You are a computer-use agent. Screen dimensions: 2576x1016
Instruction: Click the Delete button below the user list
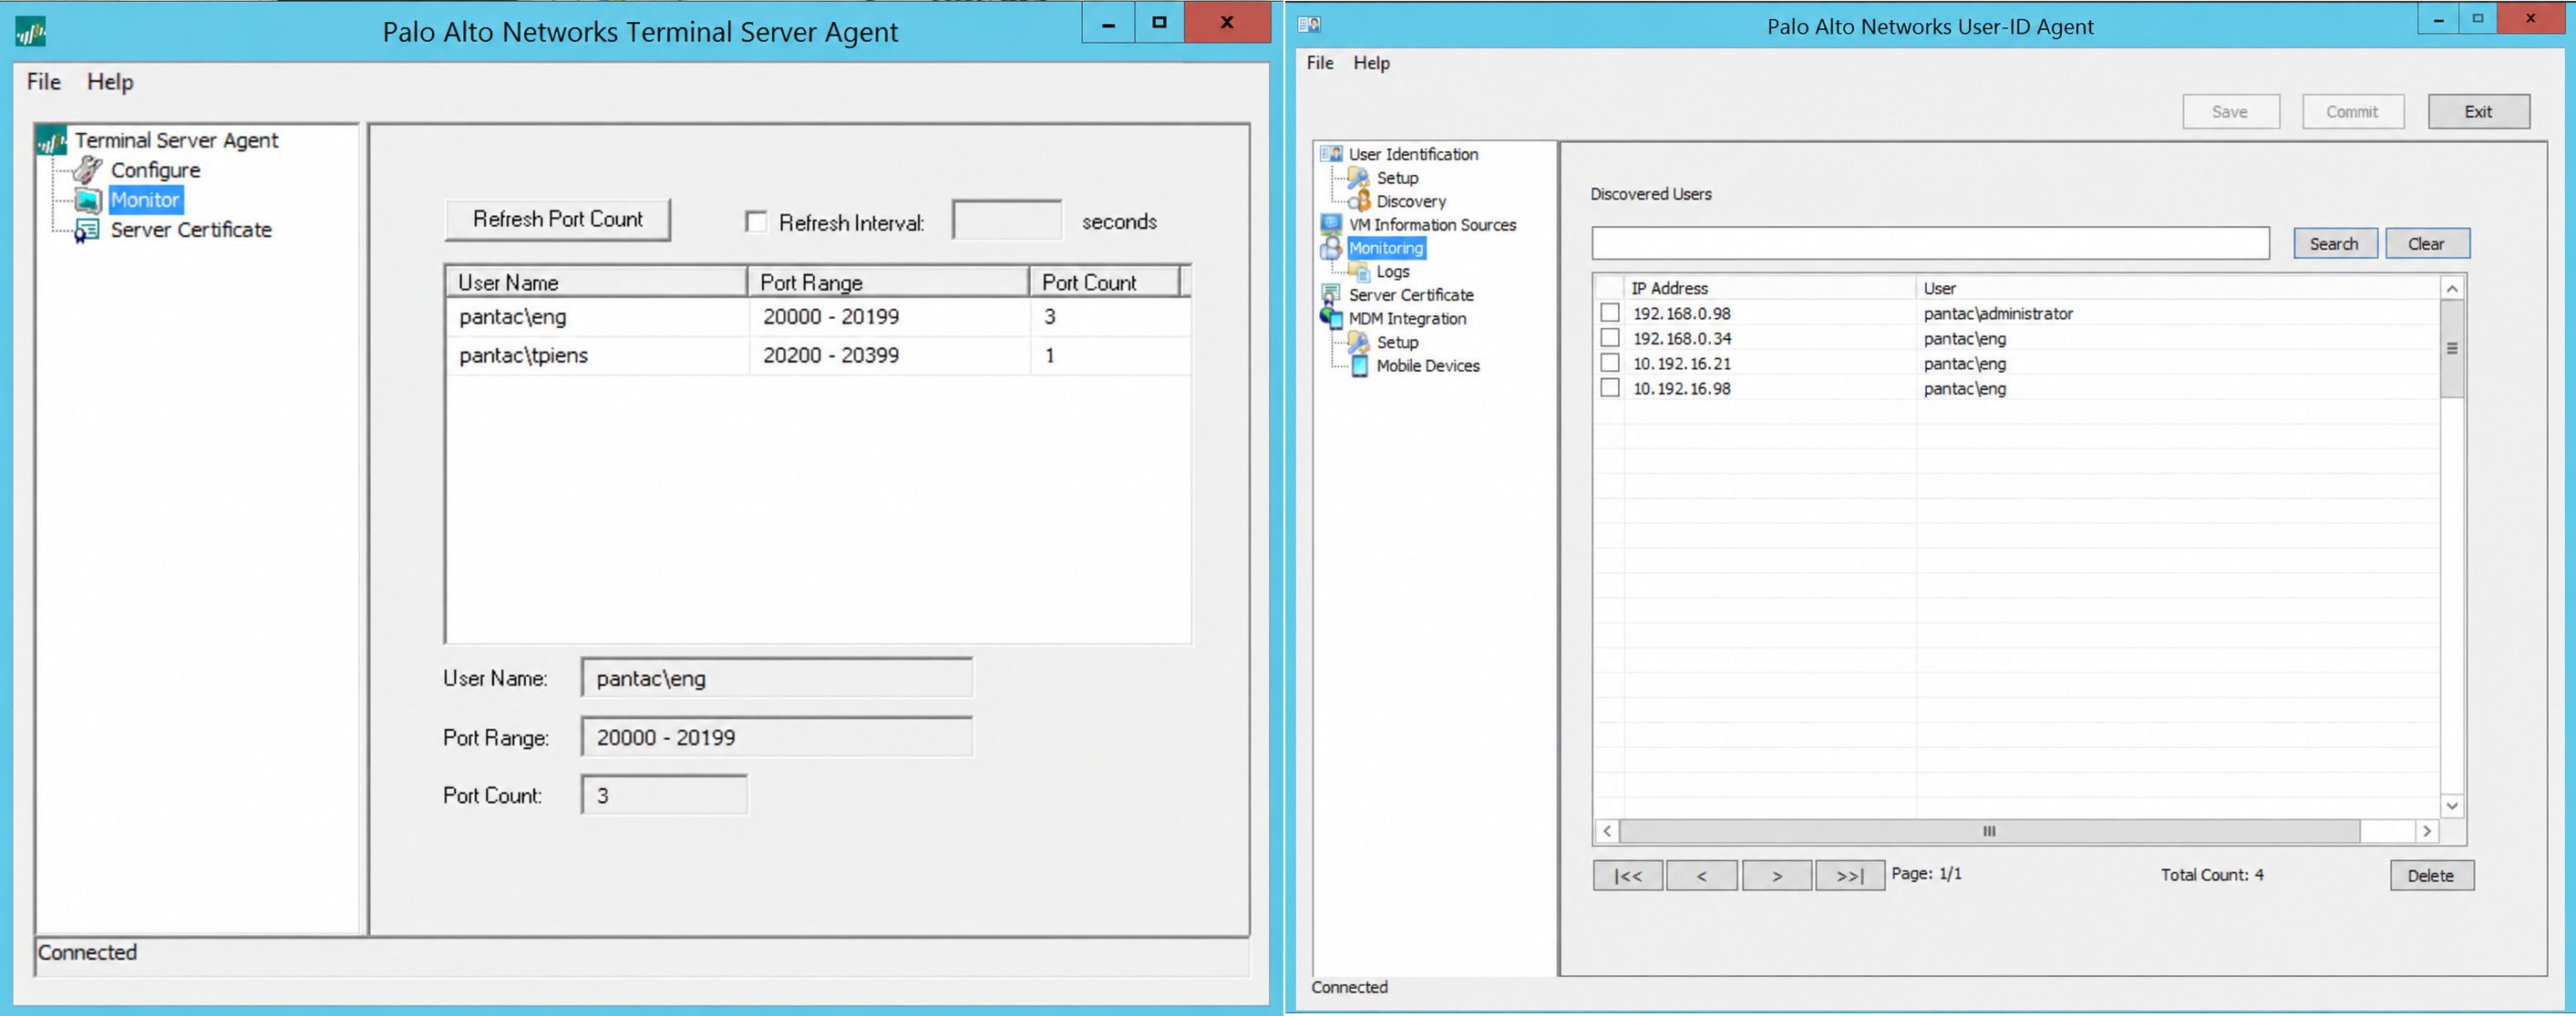coord(2432,875)
